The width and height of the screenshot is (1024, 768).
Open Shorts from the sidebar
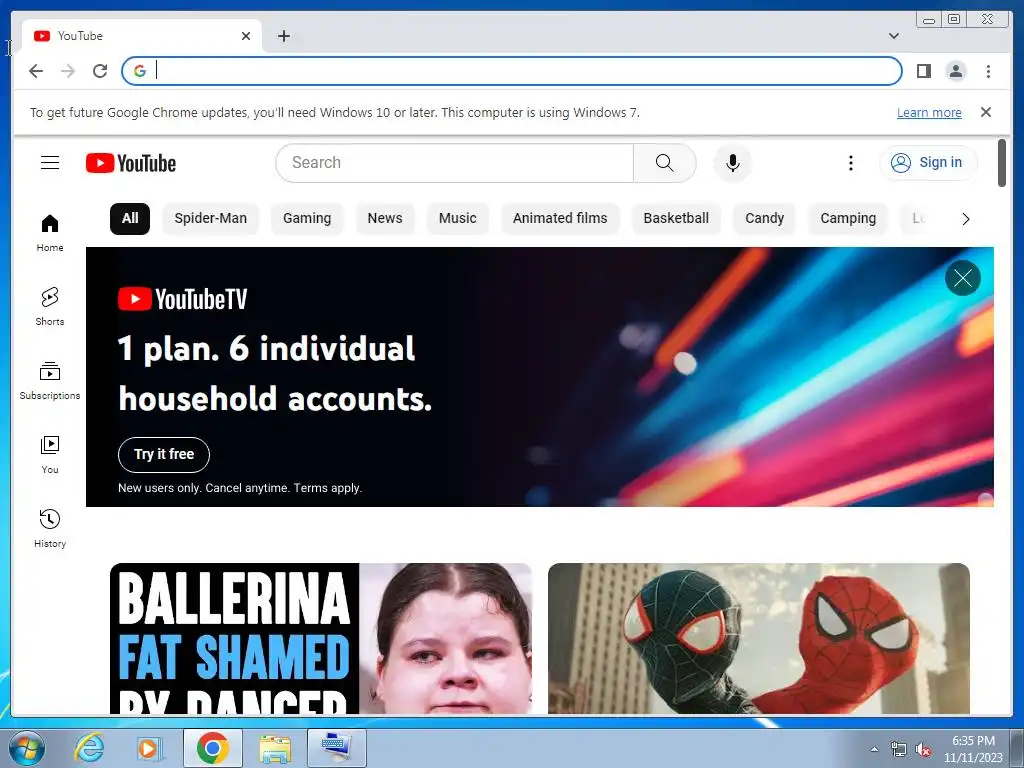(50, 307)
